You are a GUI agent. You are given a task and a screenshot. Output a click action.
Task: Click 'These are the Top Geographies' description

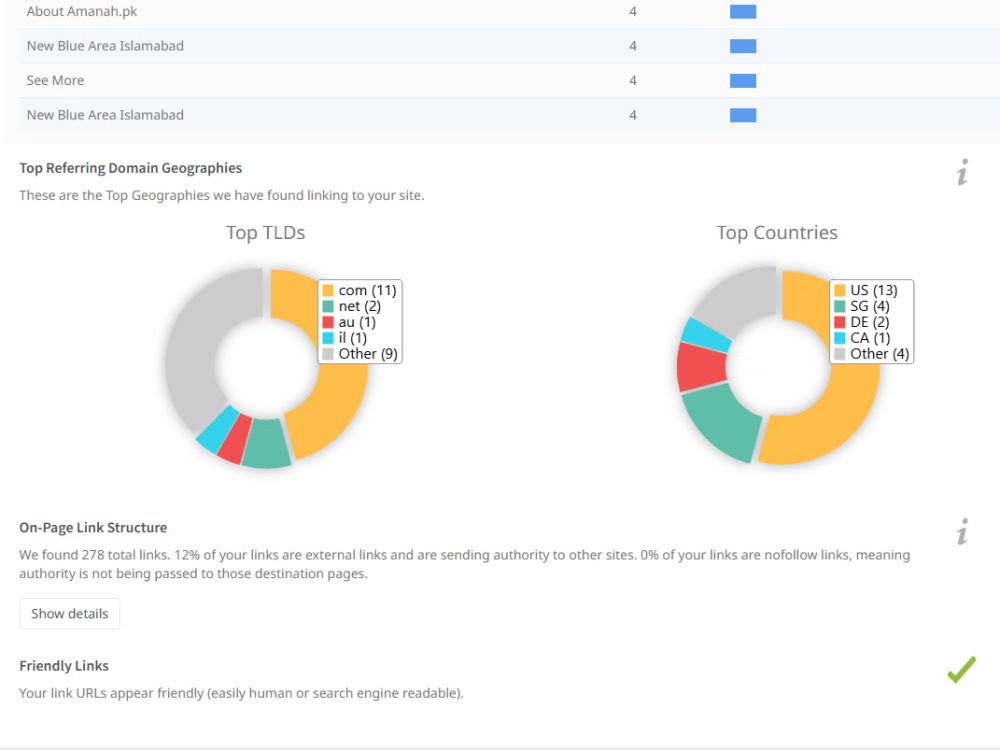coord(221,195)
